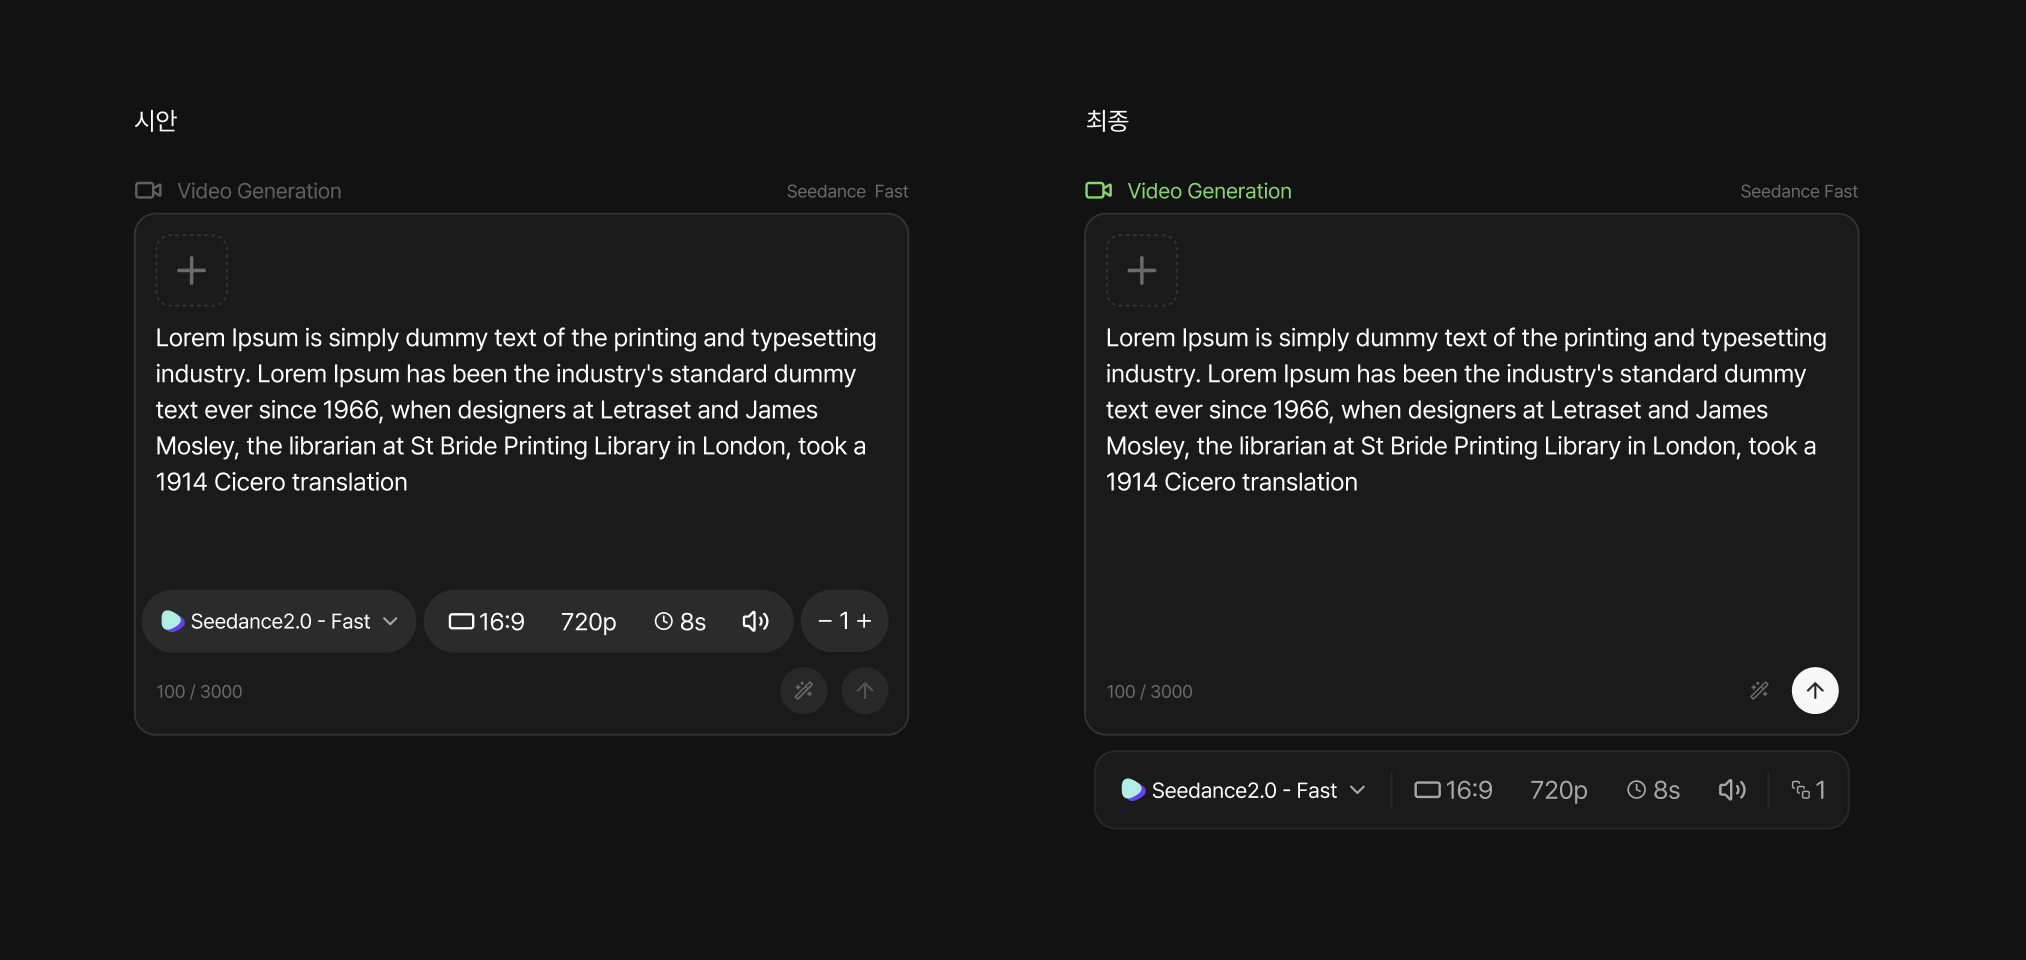Toggle the sound speaker icon in the 시안 panel
The image size is (2026, 960).
click(755, 622)
